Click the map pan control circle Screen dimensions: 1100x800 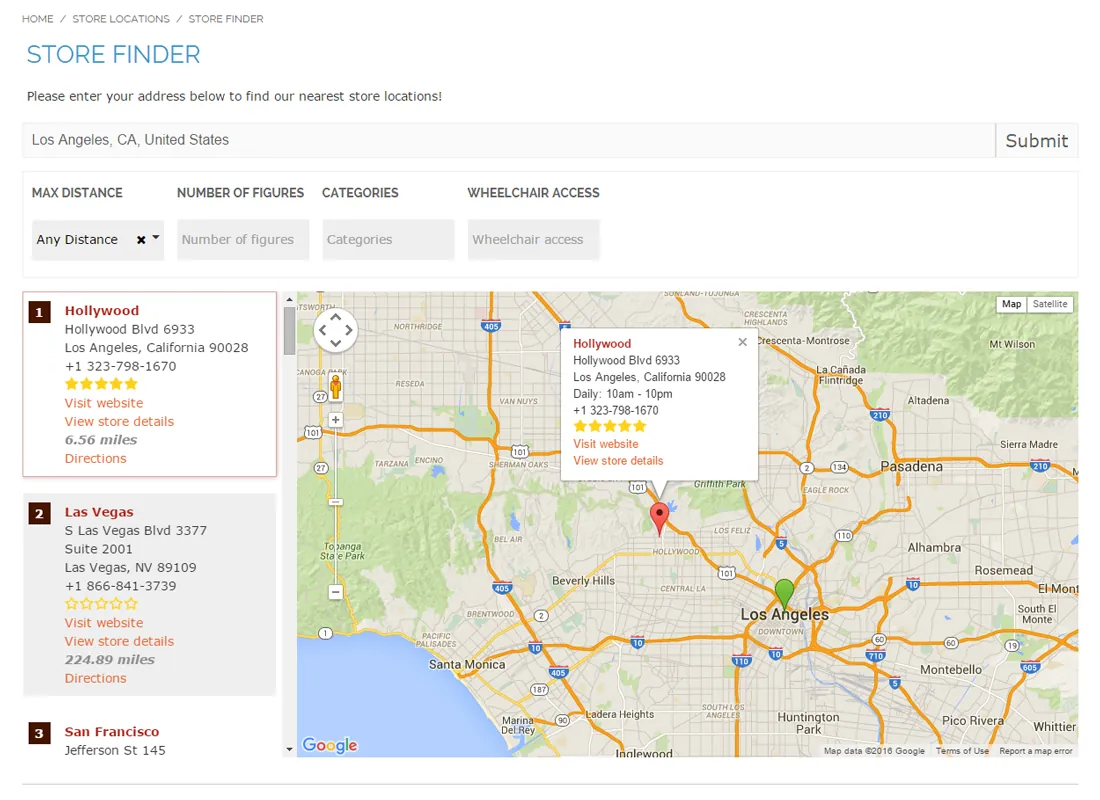click(x=335, y=330)
